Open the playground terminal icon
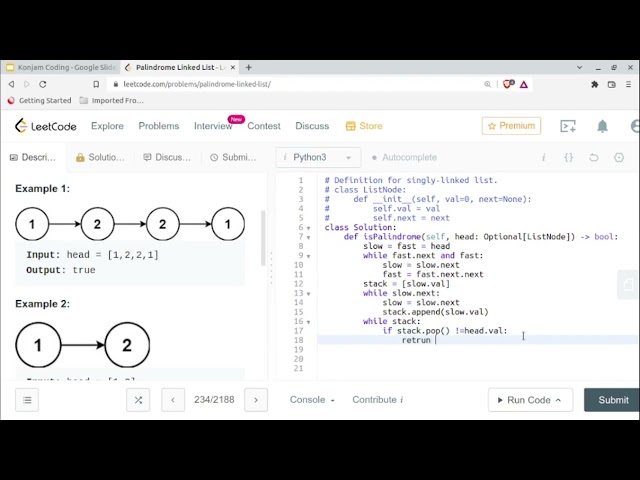The height and width of the screenshot is (480, 640). click(568, 126)
